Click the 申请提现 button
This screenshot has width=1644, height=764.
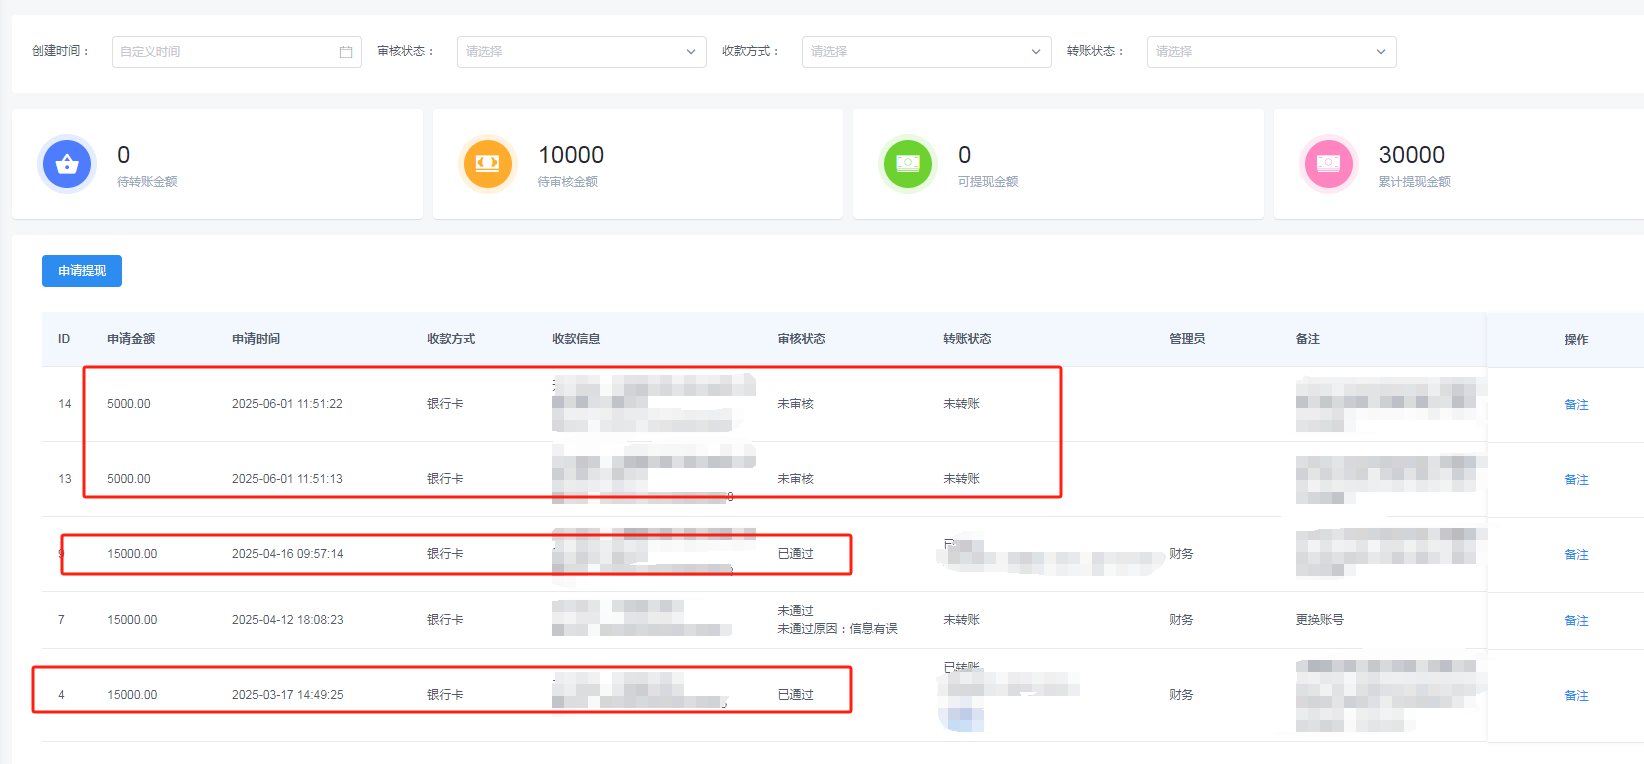(x=82, y=271)
